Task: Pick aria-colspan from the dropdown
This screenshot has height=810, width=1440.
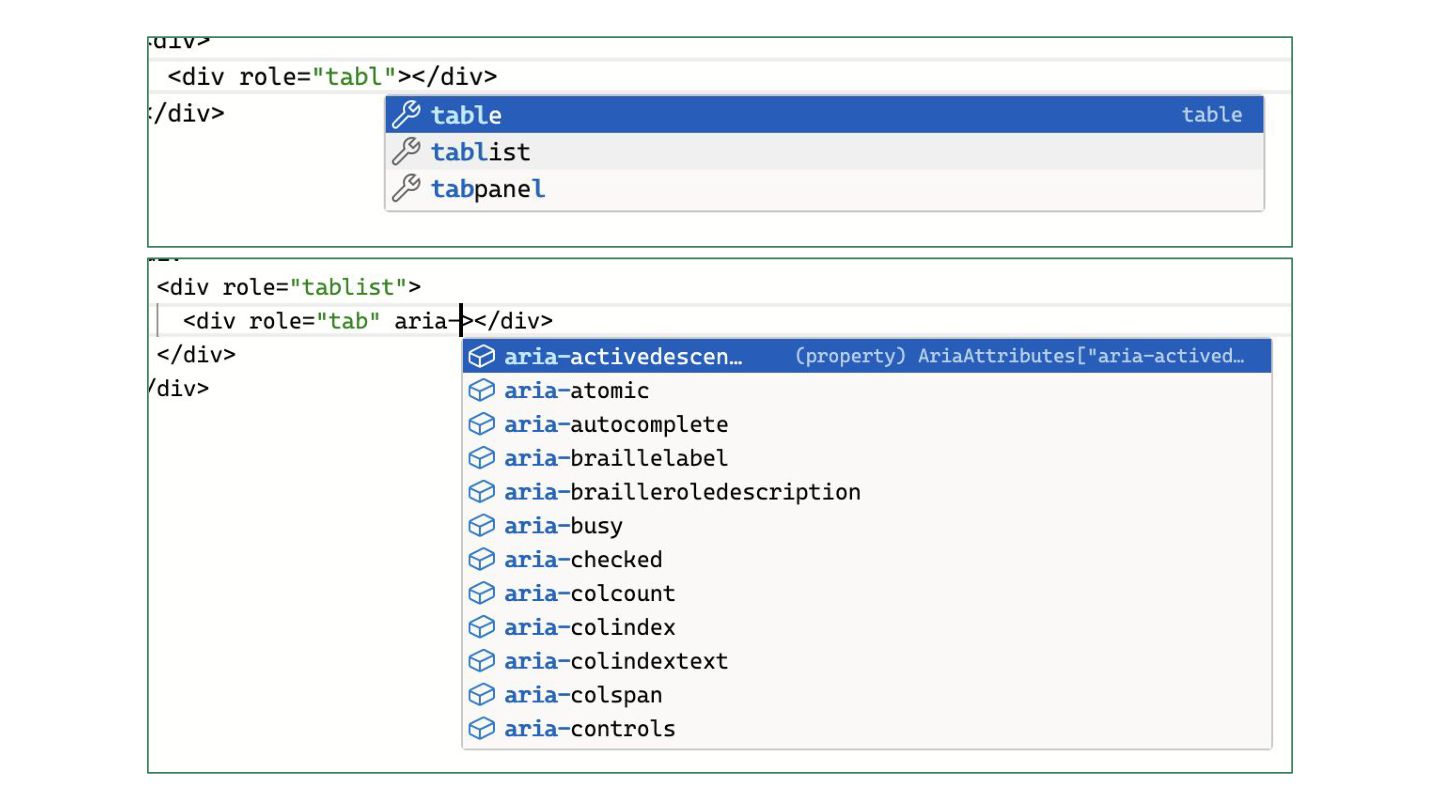Action: [583, 695]
